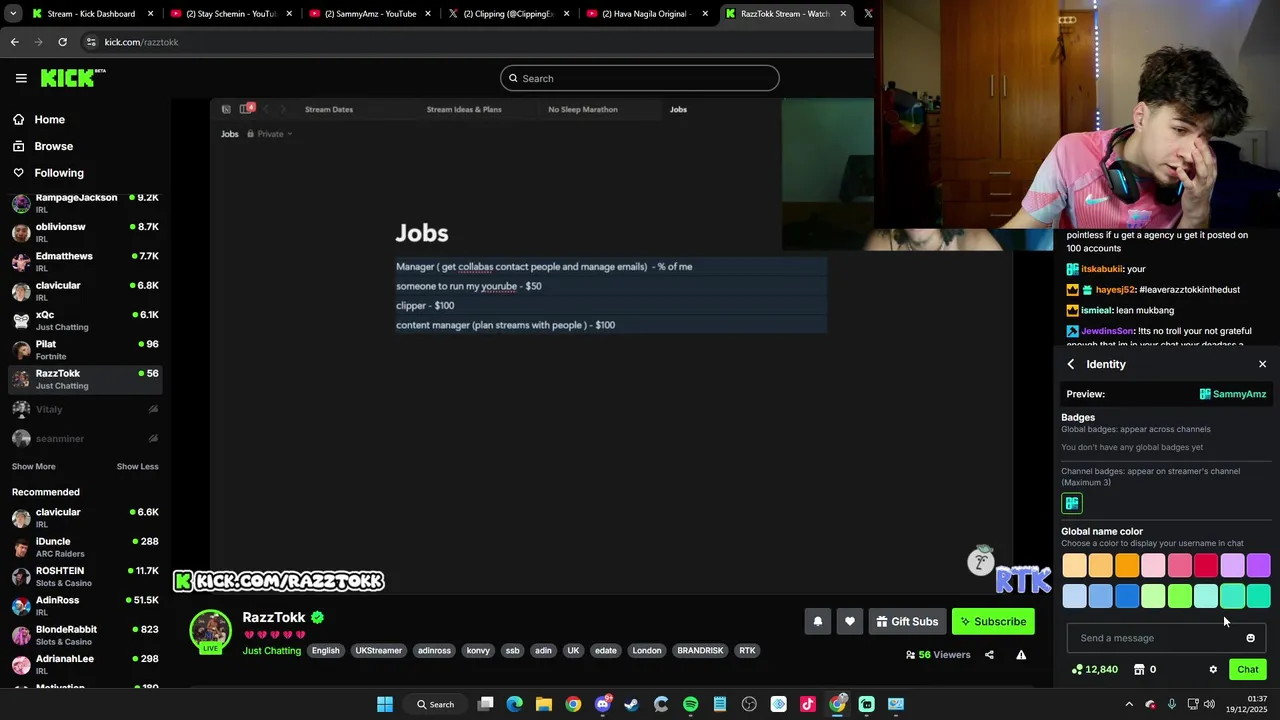Select the London tag
This screenshot has width=1280, height=720.
click(647, 650)
